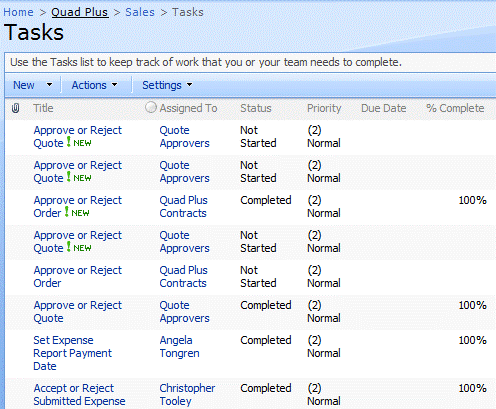Open Quad Plus breadcrumb link
The width and height of the screenshot is (496, 409).
pyautogui.click(x=80, y=12)
